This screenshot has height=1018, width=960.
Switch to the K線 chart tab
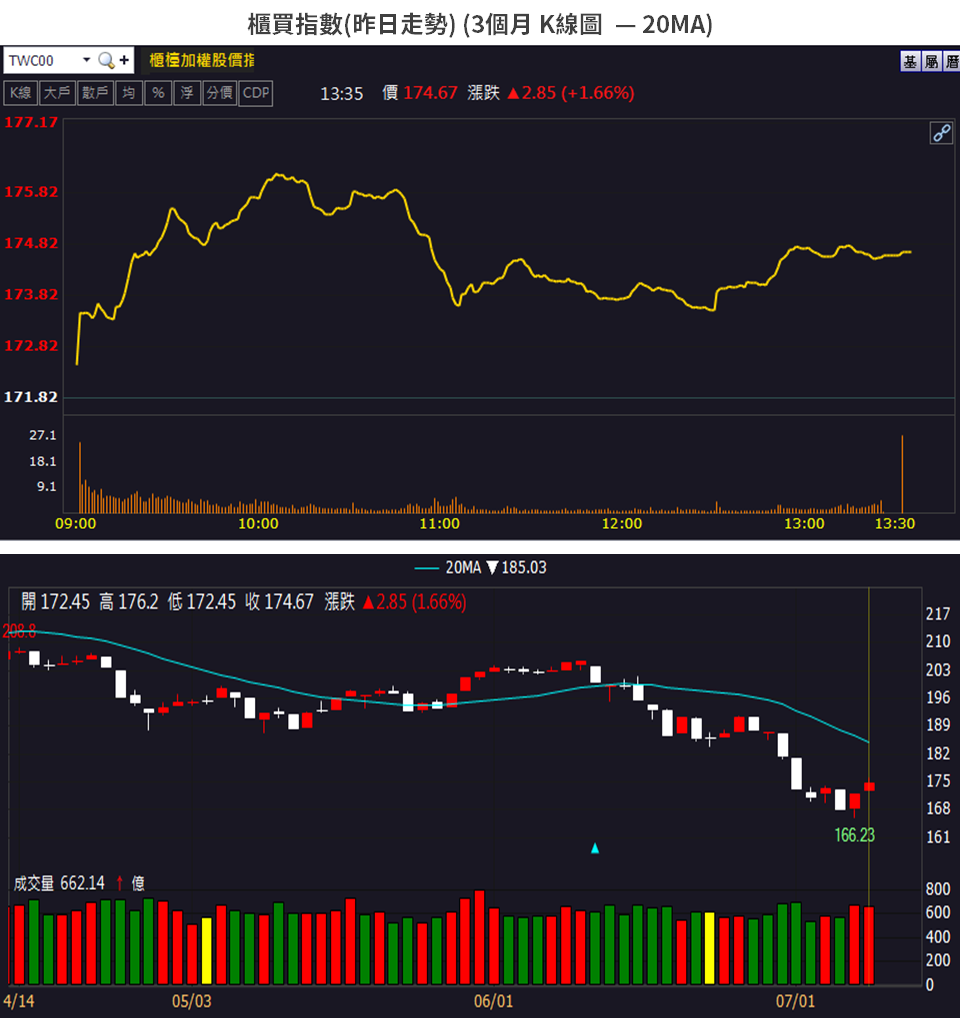pos(21,93)
